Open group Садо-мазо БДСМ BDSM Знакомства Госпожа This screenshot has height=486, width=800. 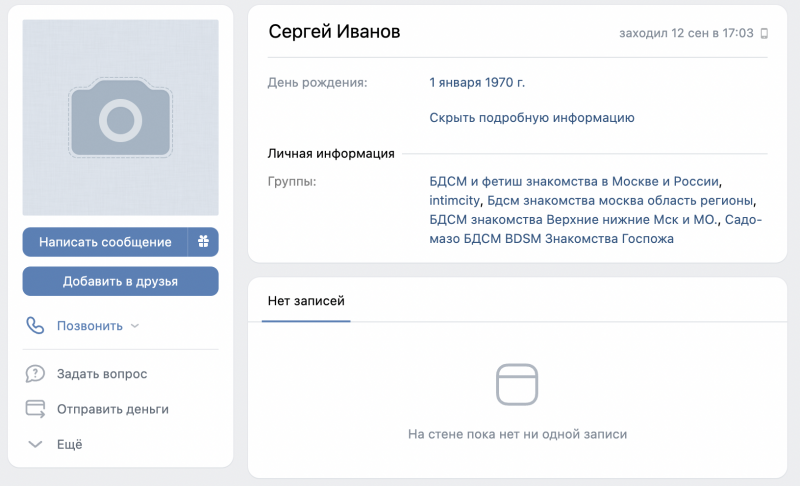coord(595,229)
